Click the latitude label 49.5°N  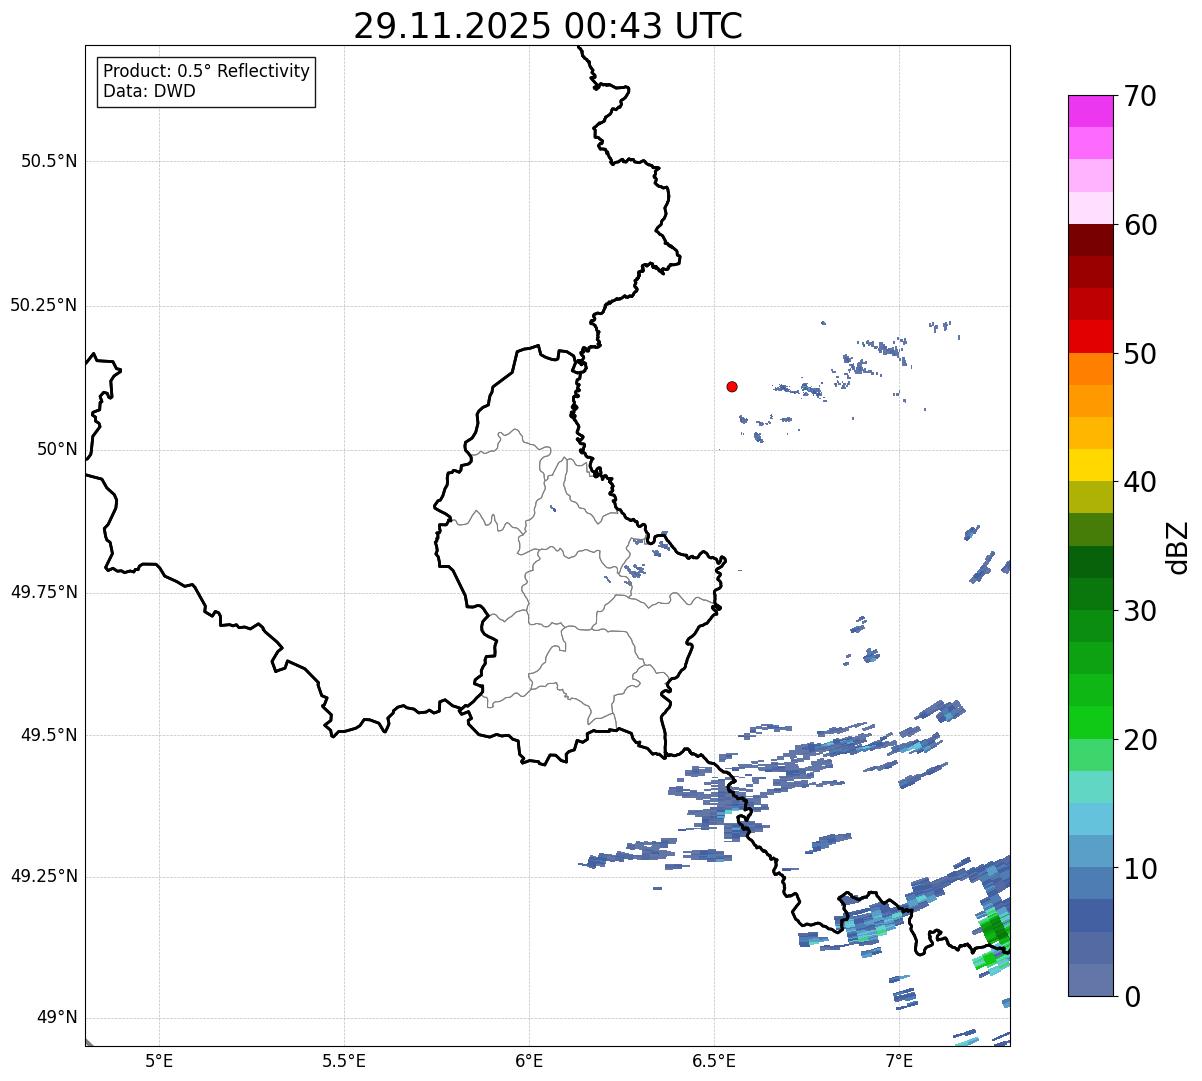click(x=49, y=735)
